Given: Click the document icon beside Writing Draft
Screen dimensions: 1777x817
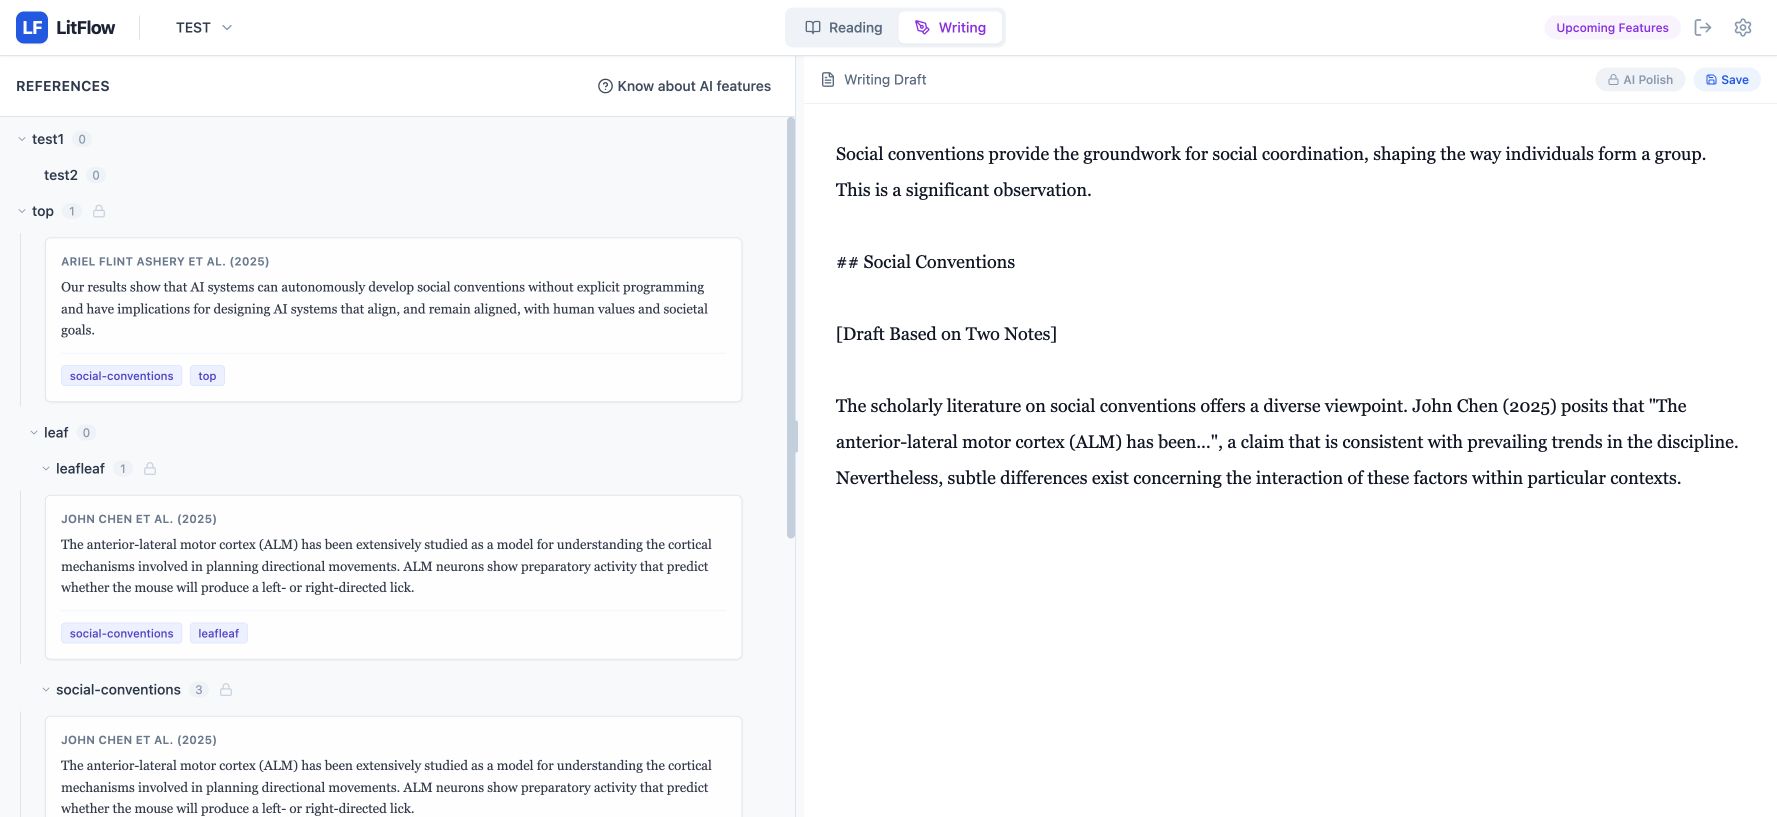Looking at the screenshot, I should tap(828, 80).
